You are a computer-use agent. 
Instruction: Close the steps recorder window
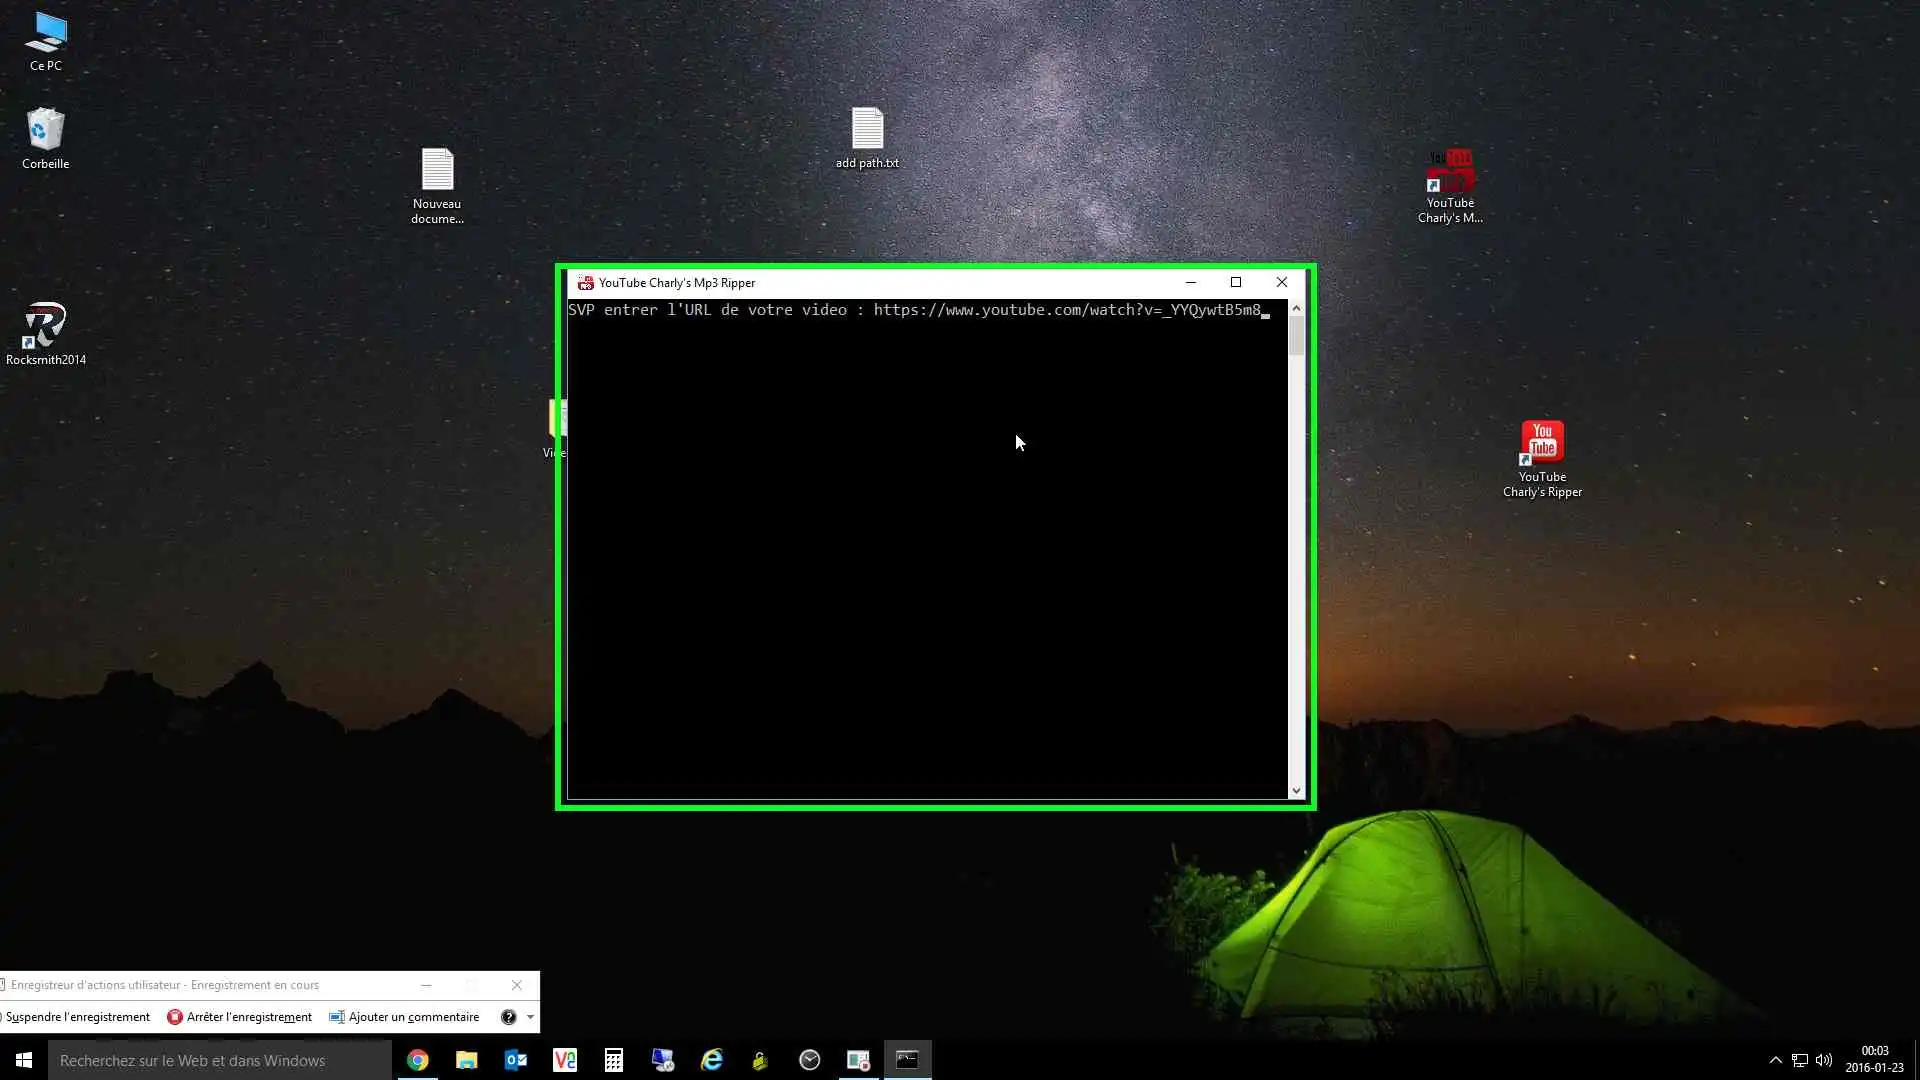point(517,985)
